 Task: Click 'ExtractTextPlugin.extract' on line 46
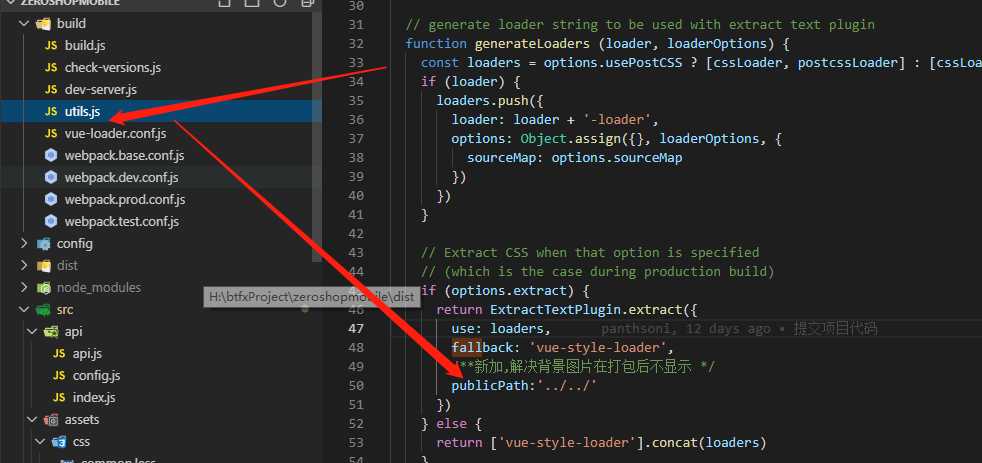(x=587, y=310)
